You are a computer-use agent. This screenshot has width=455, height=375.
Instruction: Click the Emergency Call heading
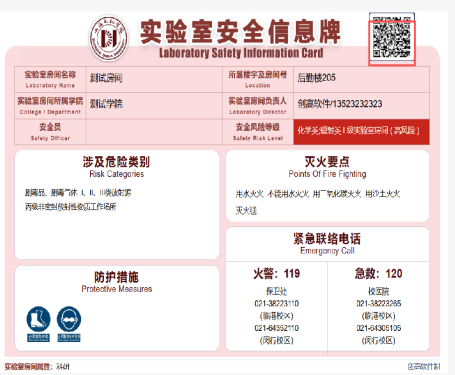[327, 251]
